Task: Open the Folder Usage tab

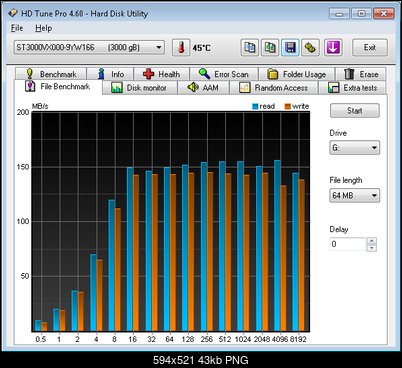Action: [x=297, y=74]
